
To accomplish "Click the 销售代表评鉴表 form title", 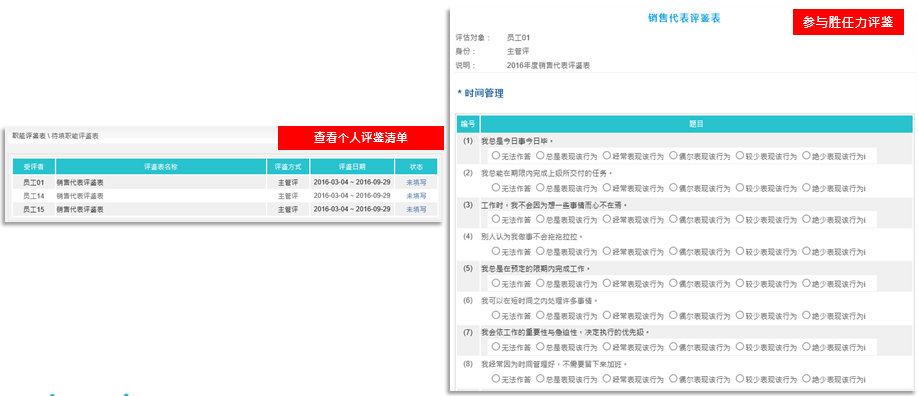I will click(x=684, y=18).
